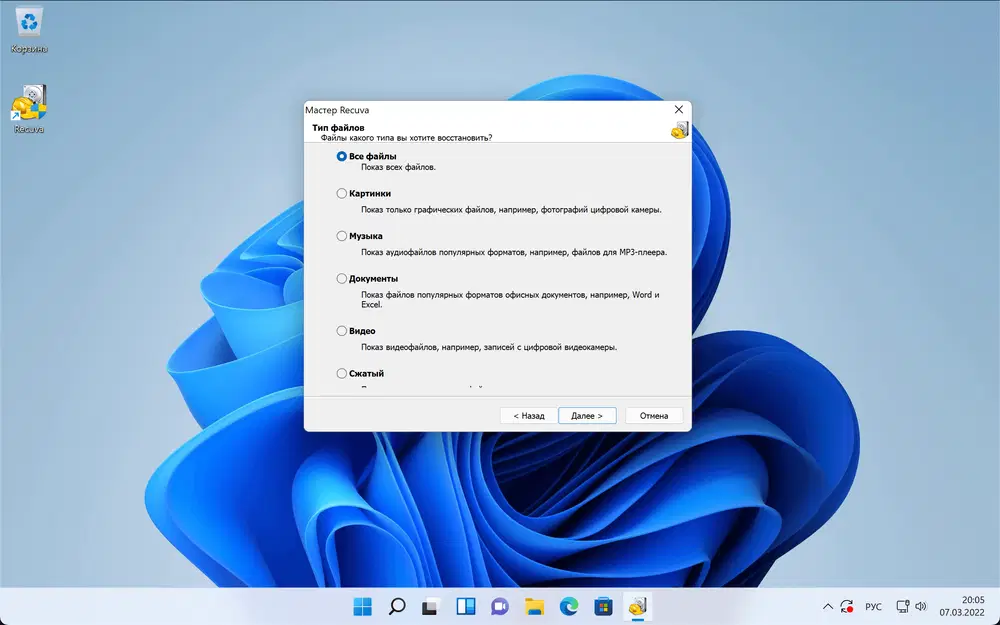1000x625 pixels.
Task: Select the "Картинки" radio option
Action: [x=342, y=193]
